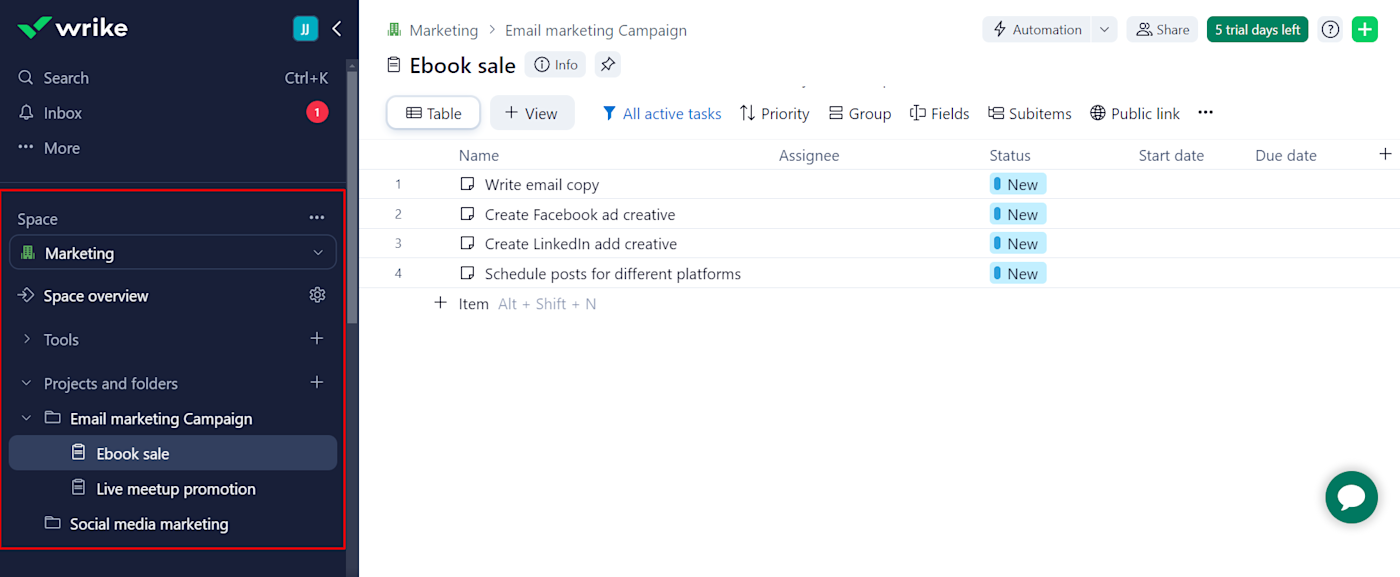The height and width of the screenshot is (577, 1400).
Task: Click the Info button
Action: (x=556, y=65)
